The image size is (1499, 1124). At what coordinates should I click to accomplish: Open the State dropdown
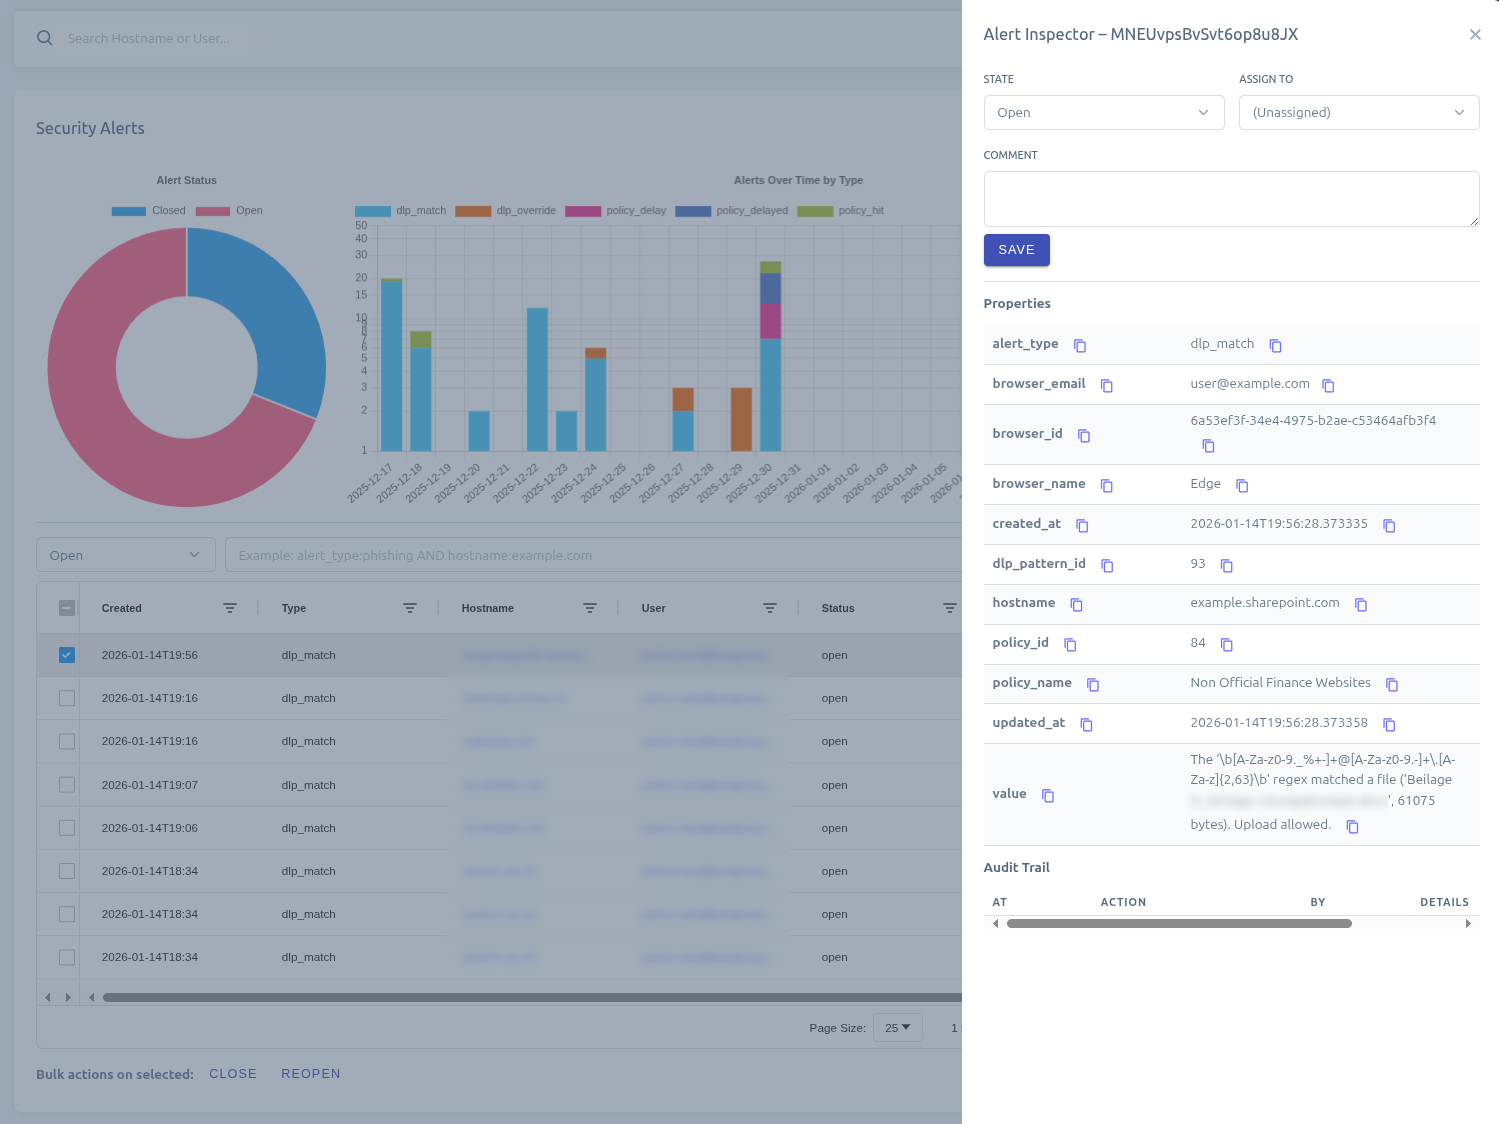(x=1104, y=112)
